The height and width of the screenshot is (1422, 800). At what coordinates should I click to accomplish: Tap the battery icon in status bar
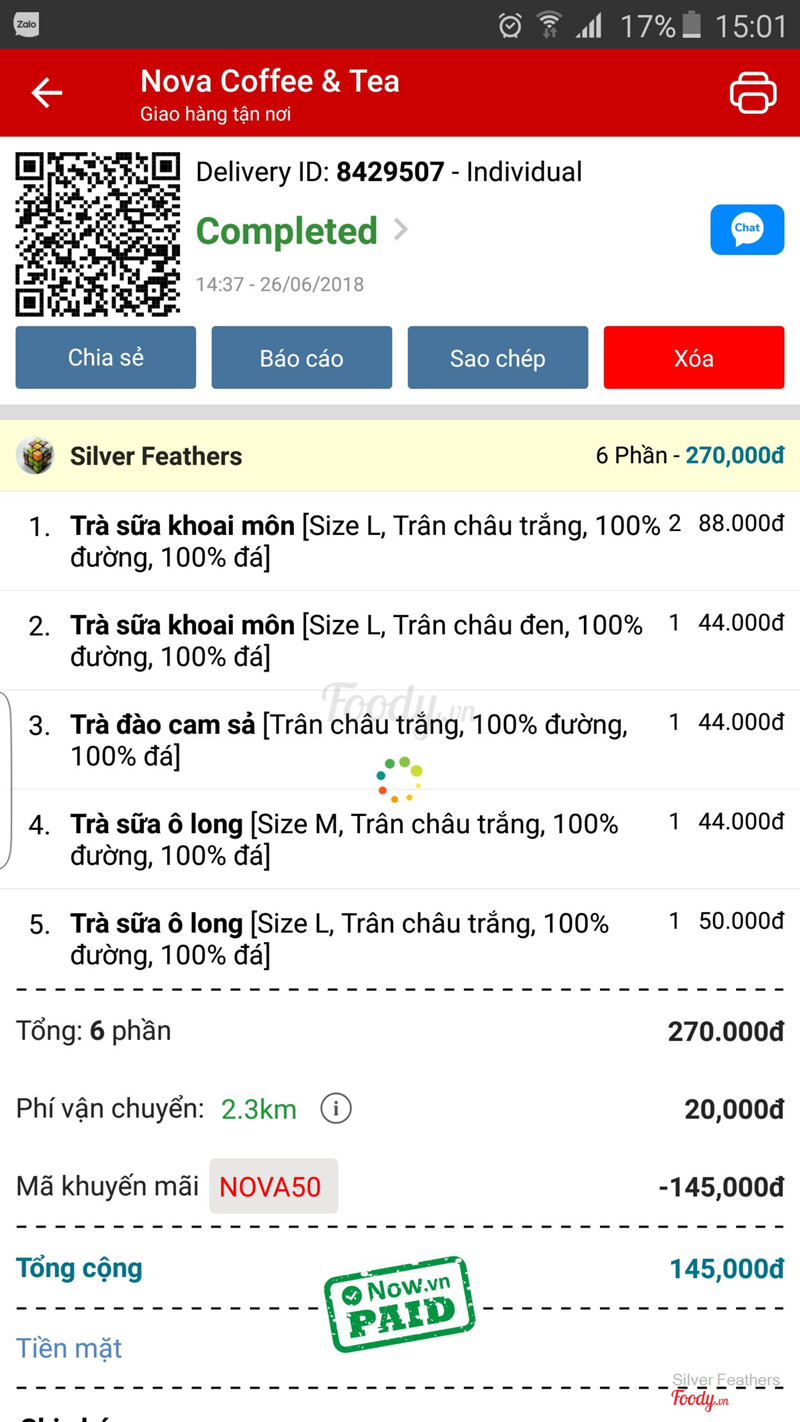coord(692,25)
